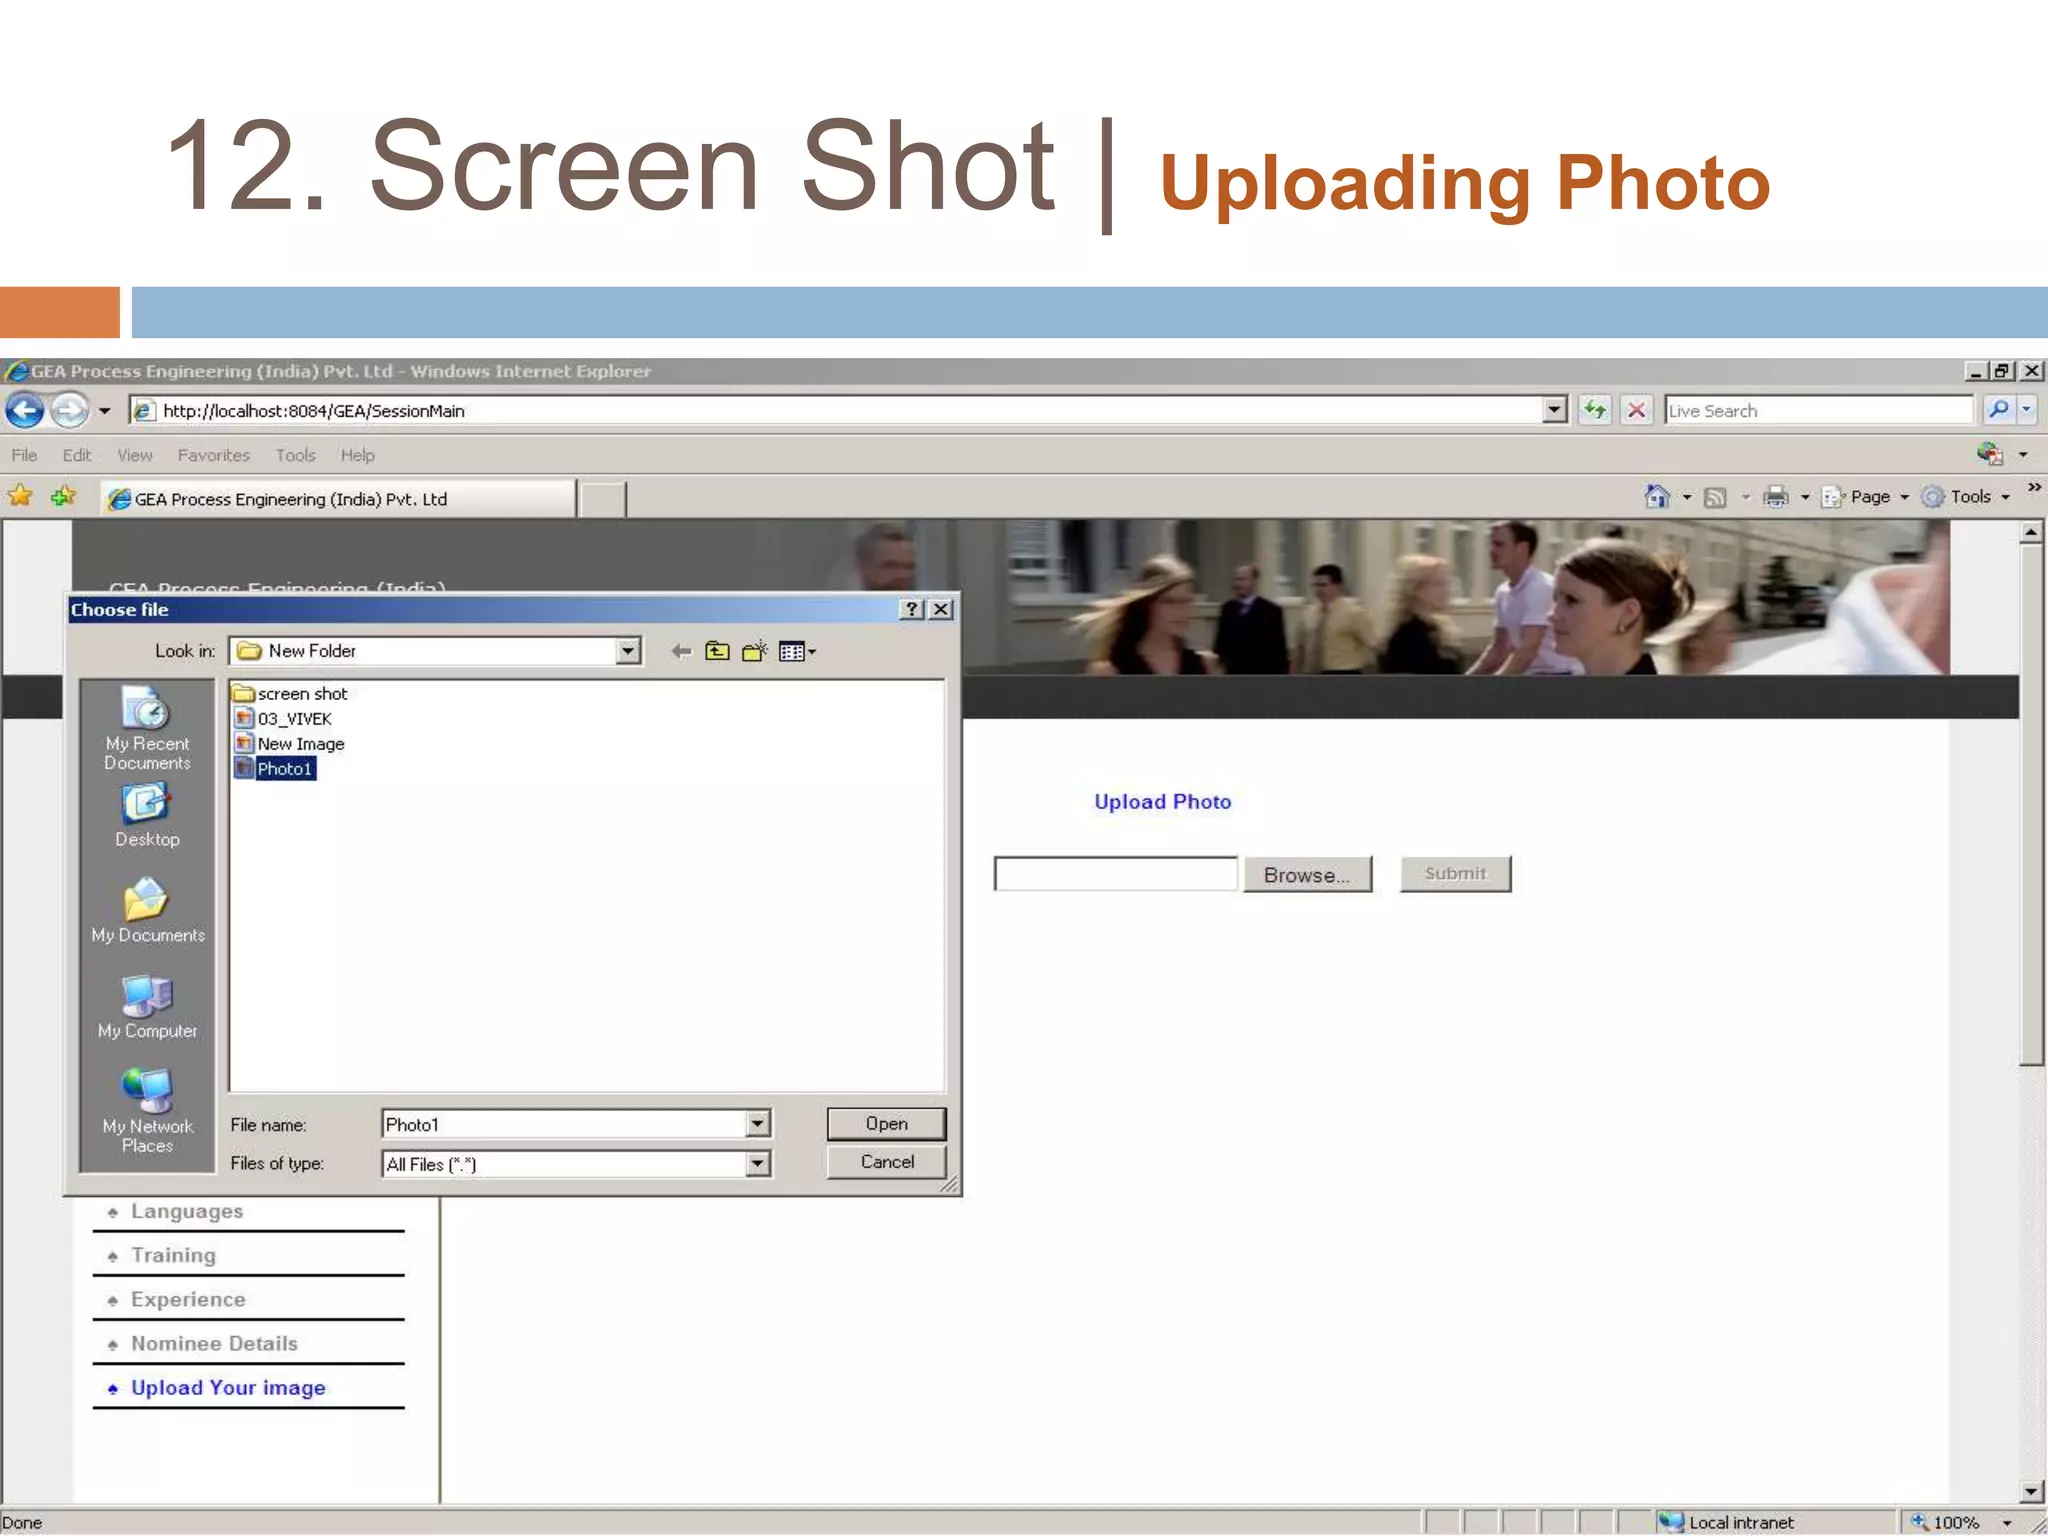Viewport: 2048px width, 1536px height.
Task: Click the Search magnifier icon
Action: click(x=1998, y=409)
